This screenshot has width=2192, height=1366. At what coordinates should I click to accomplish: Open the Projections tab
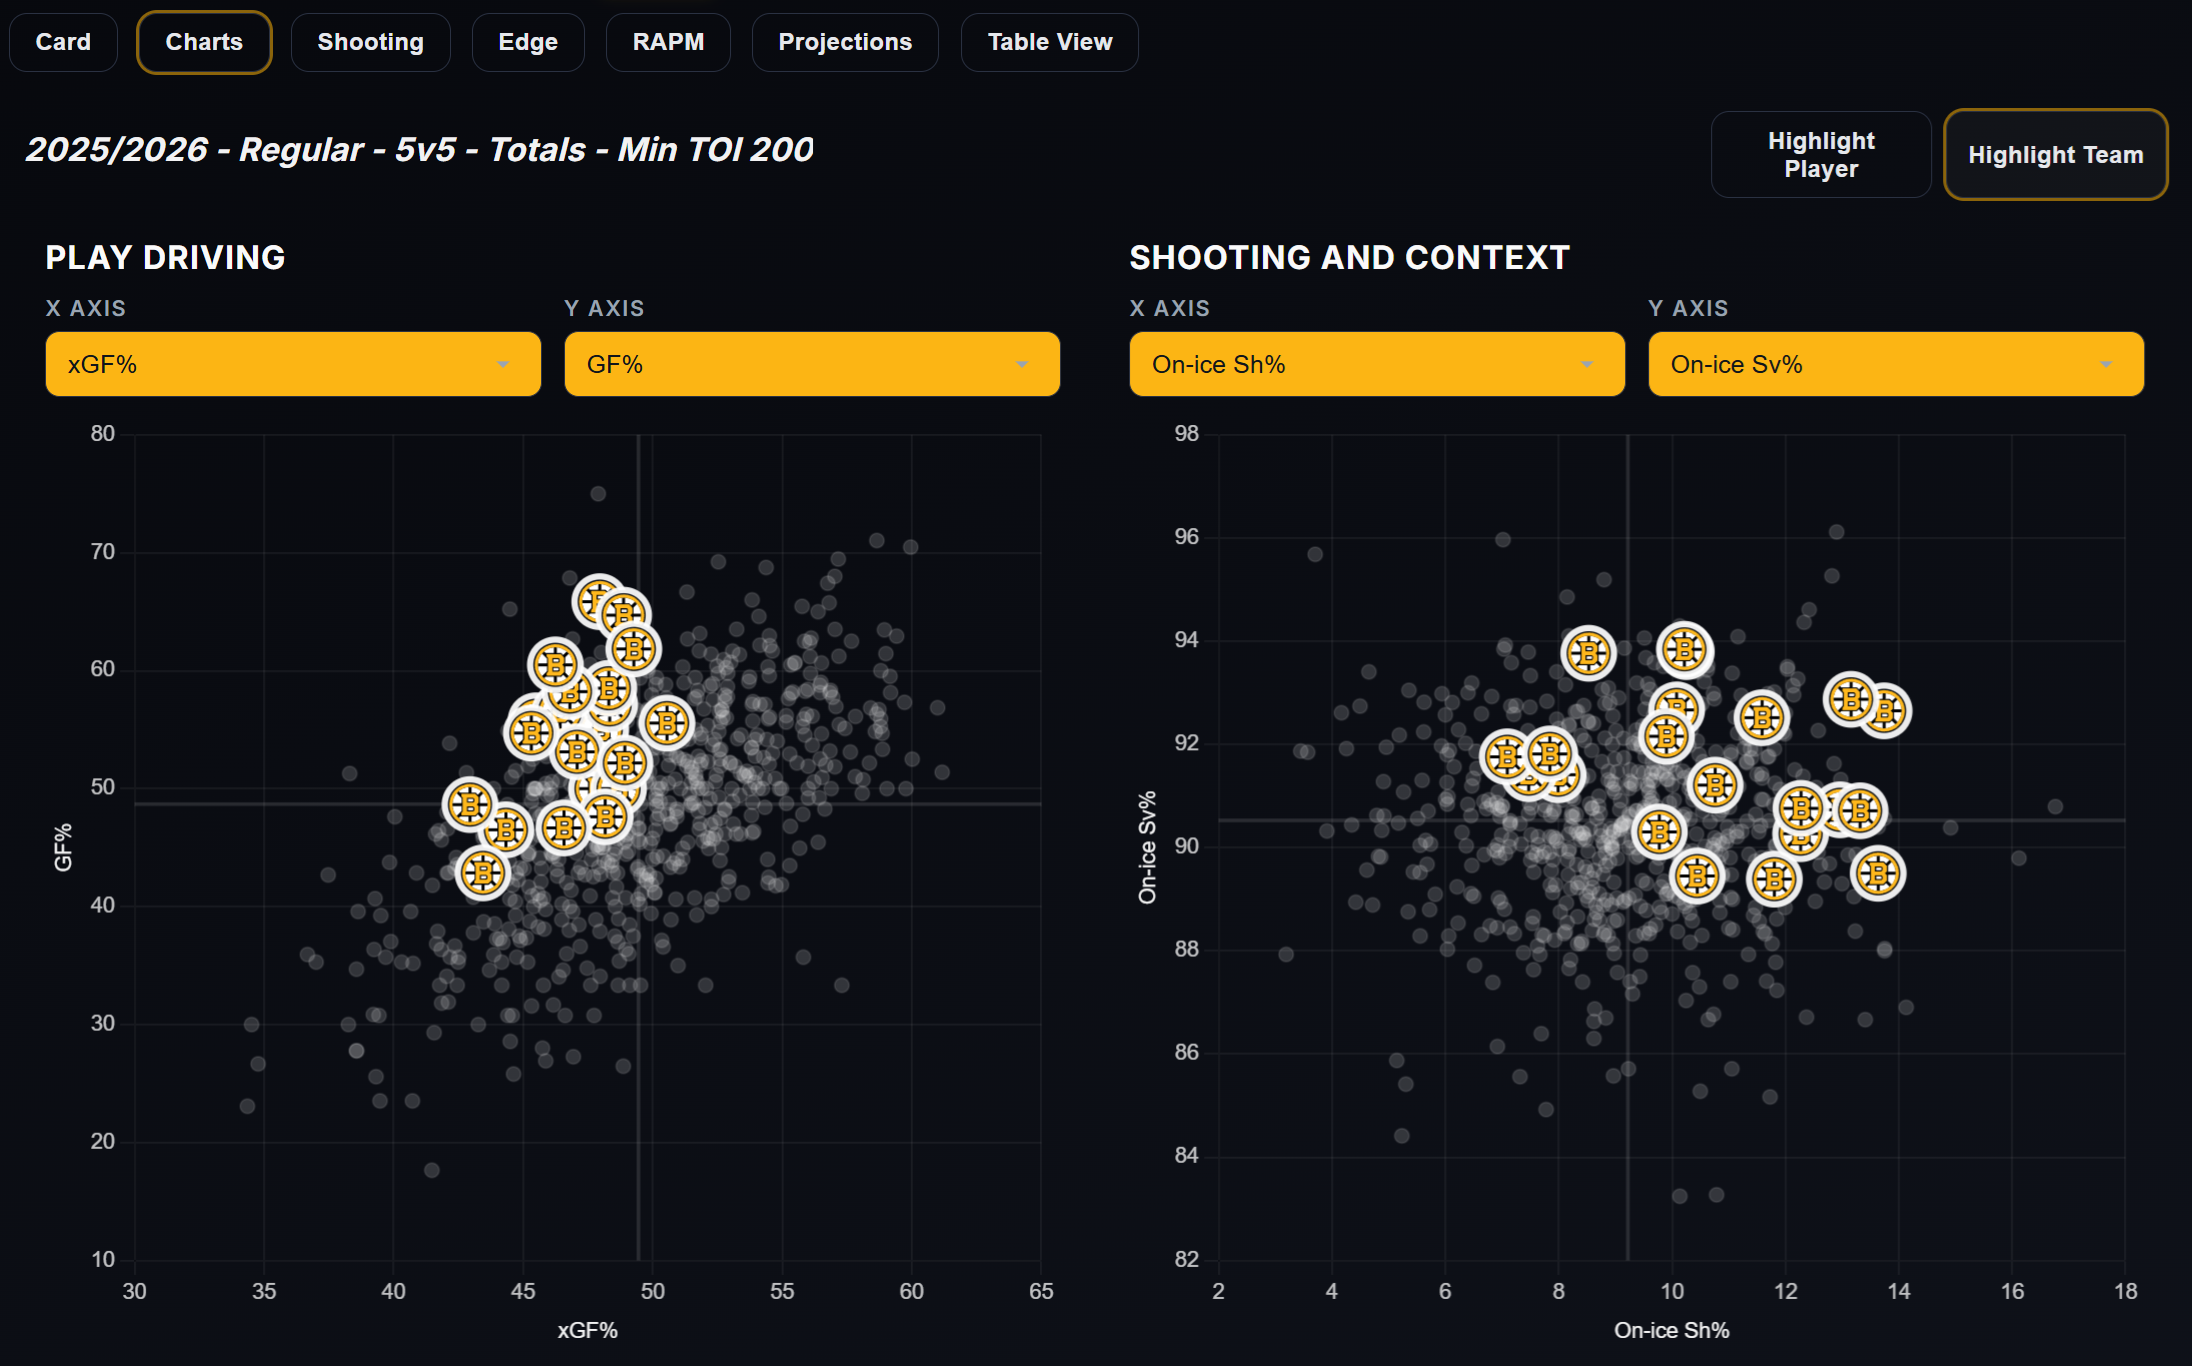(845, 42)
